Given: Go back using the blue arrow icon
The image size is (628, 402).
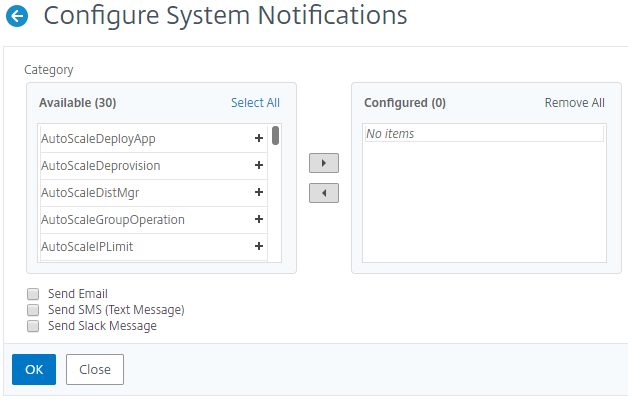Looking at the screenshot, I should [x=17, y=16].
